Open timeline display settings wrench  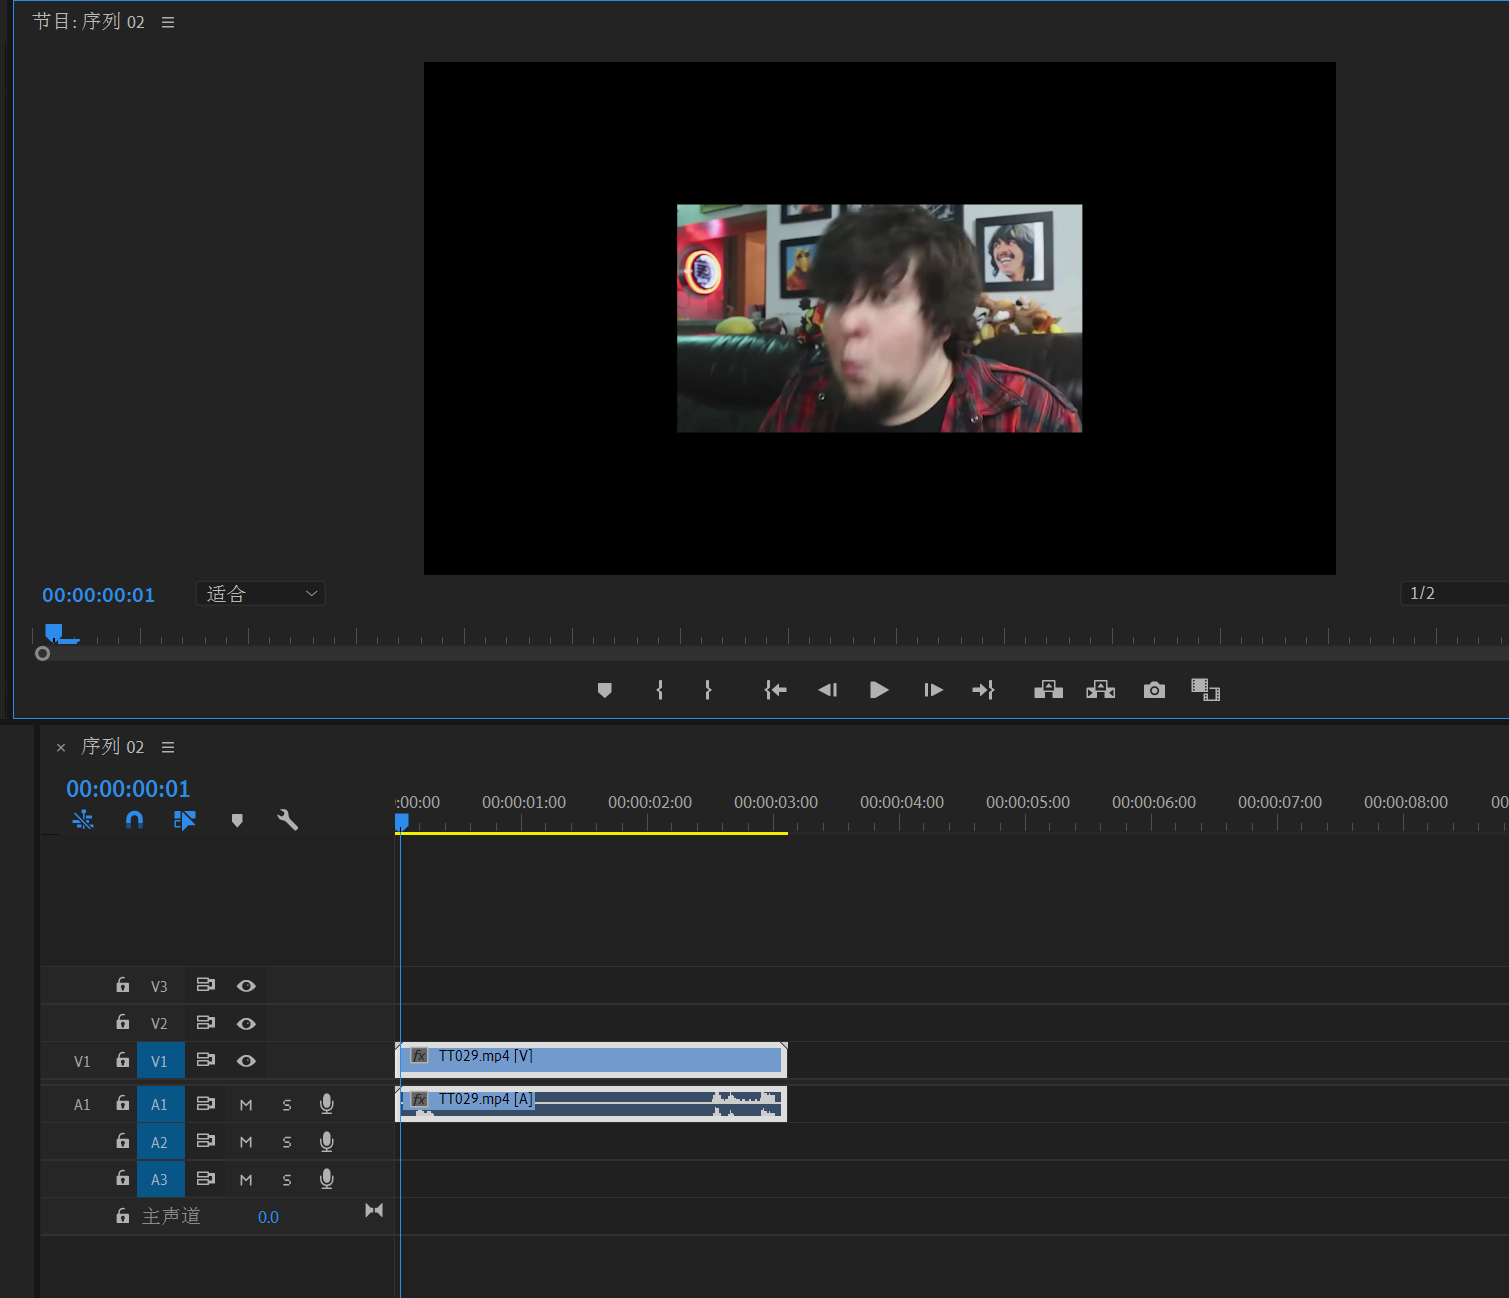287,820
